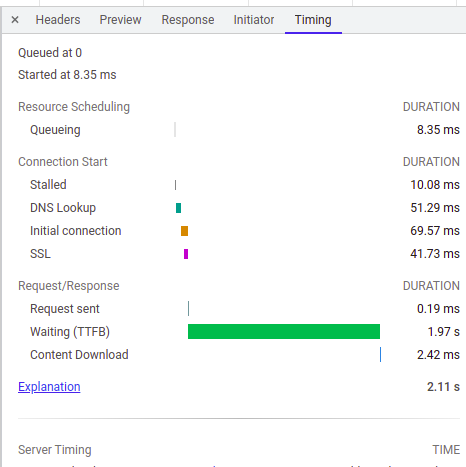Click the 1.97 s duration value
Screen dimensions: 466x467
444,332
